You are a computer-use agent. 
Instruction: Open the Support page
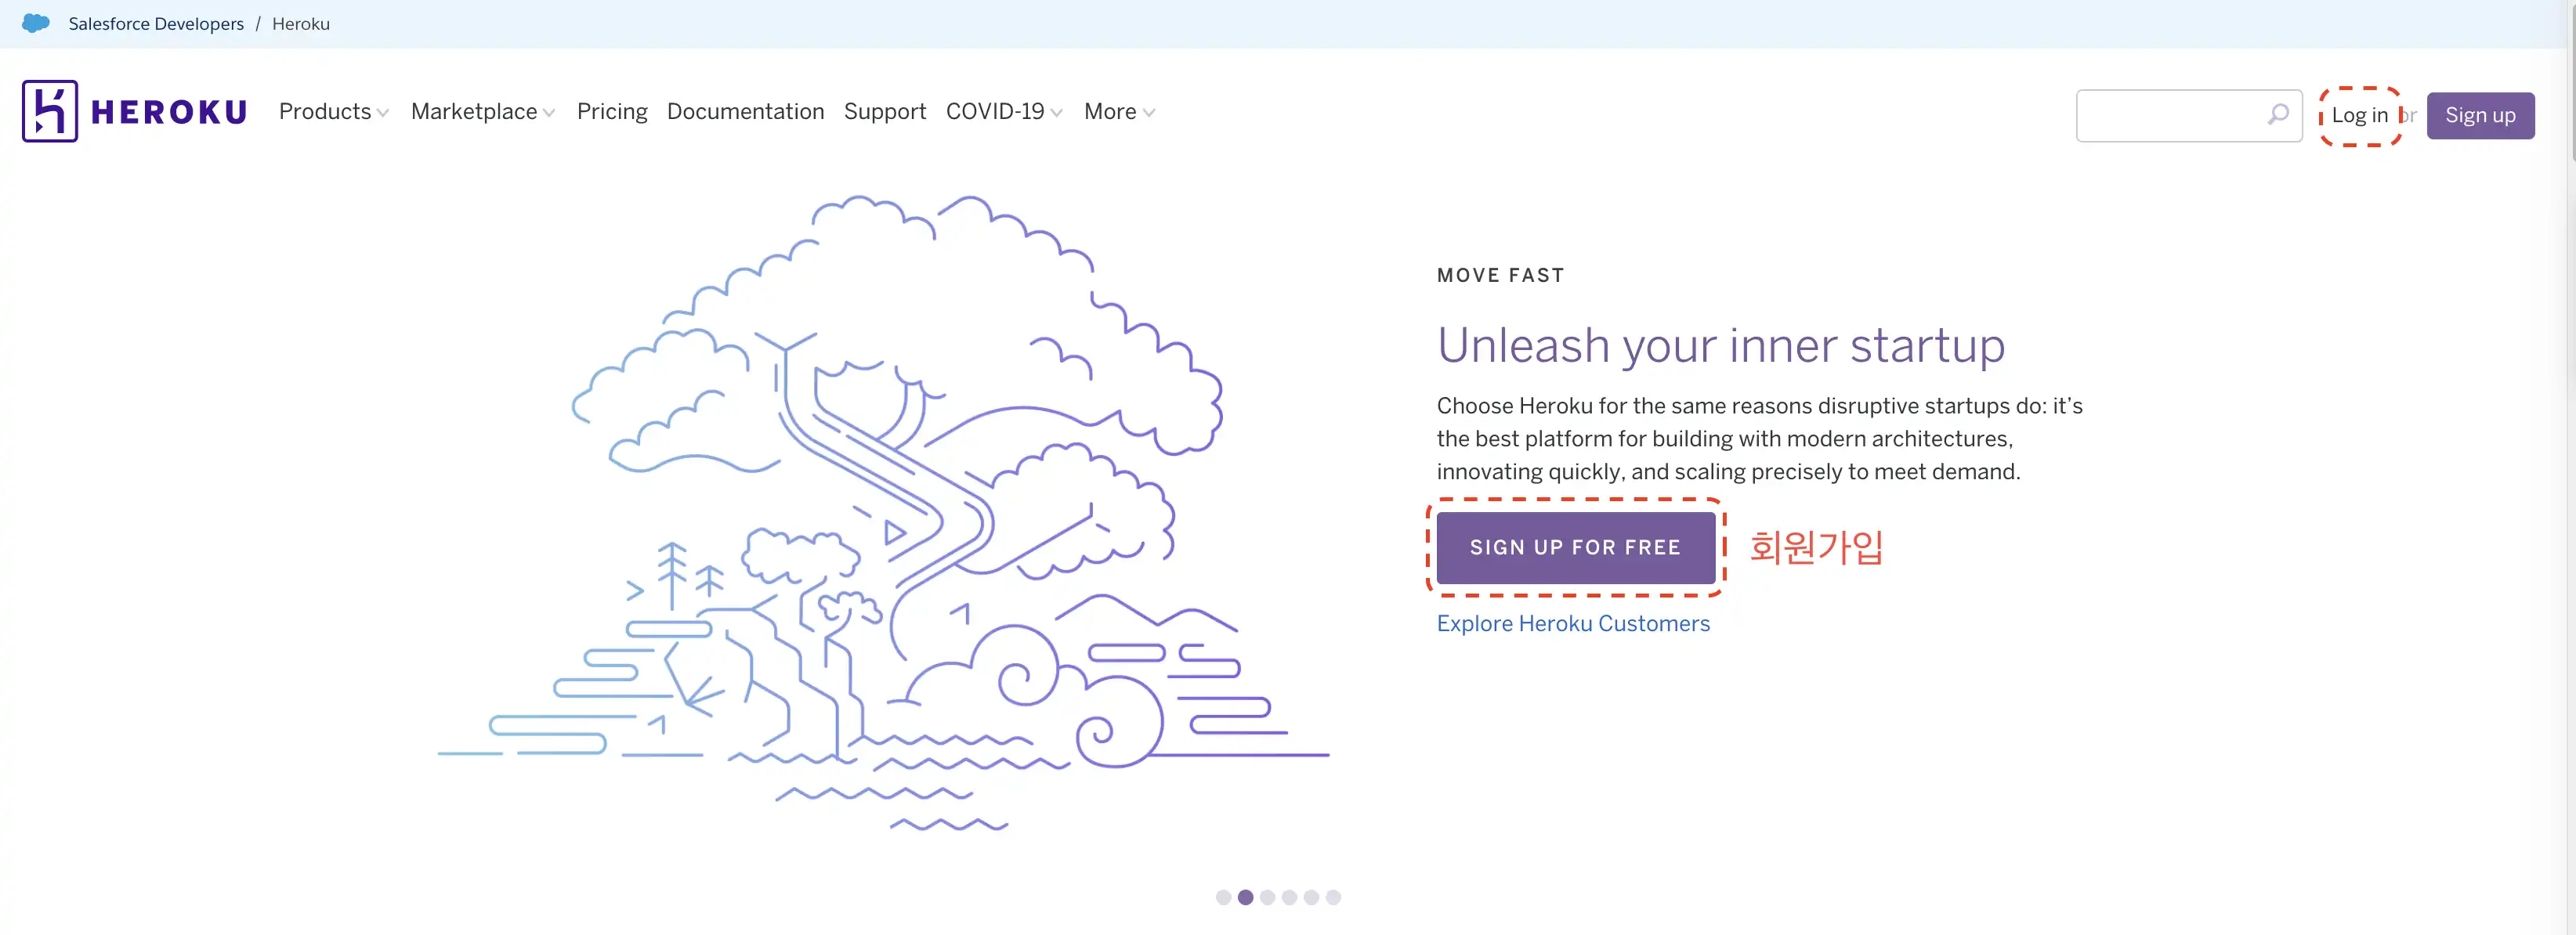884,111
